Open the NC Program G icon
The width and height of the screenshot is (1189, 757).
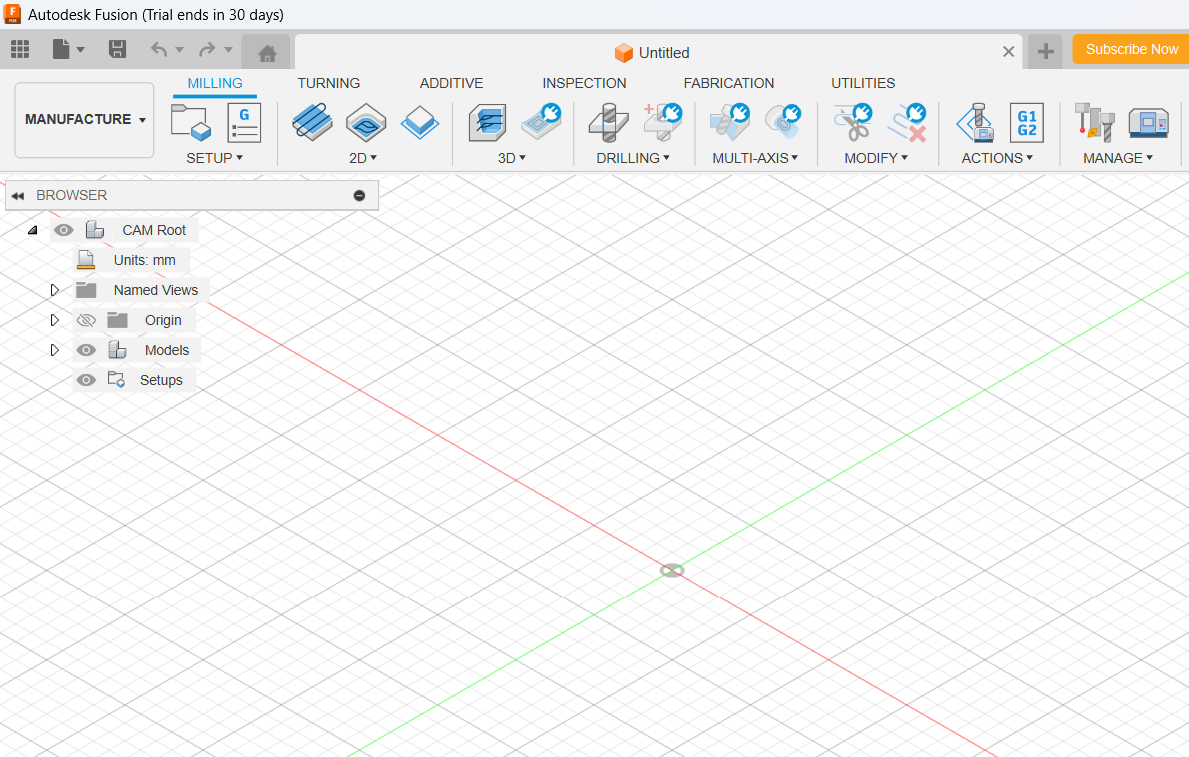point(244,123)
